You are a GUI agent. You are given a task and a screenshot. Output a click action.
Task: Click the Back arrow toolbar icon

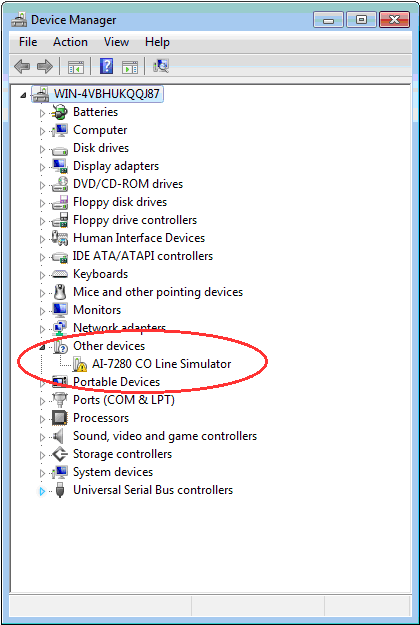tap(22, 66)
